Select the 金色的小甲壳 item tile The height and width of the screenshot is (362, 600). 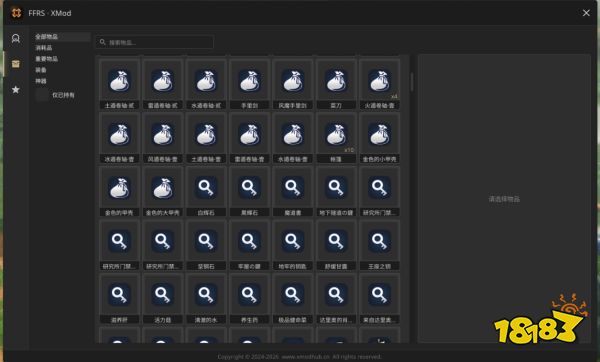[x=380, y=138]
